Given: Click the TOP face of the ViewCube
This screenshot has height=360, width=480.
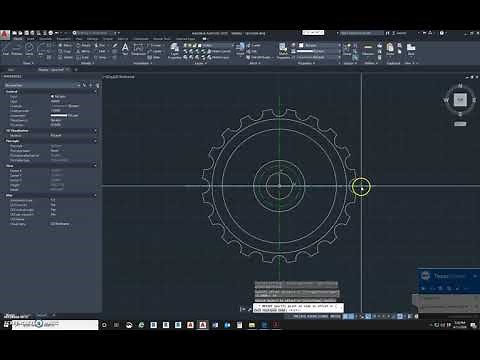Looking at the screenshot, I should (x=460, y=99).
